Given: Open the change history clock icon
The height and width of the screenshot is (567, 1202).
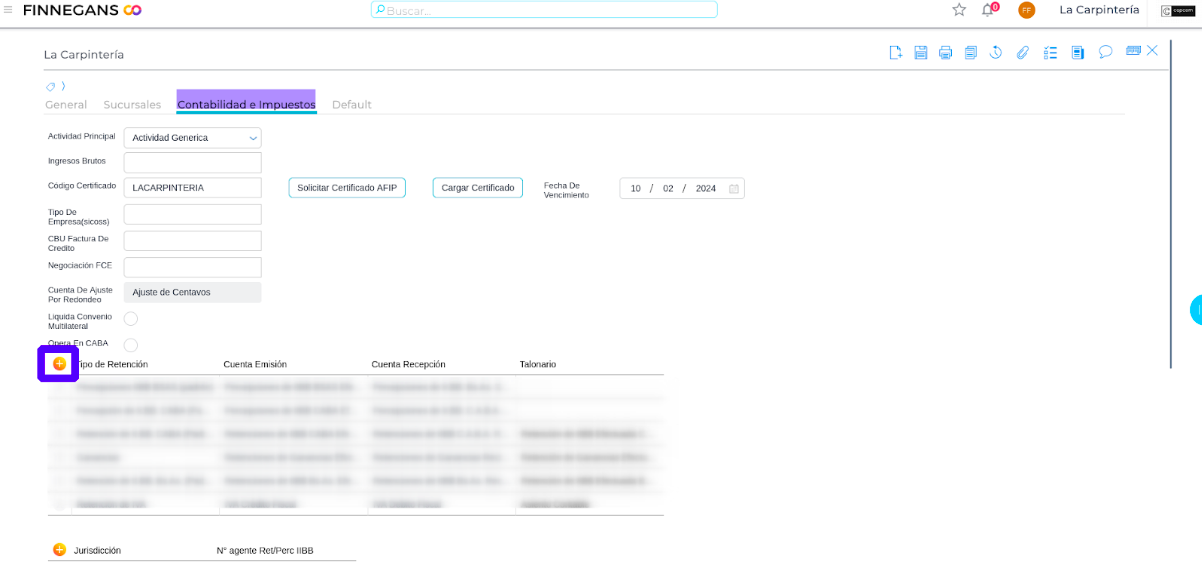Looking at the screenshot, I should tap(996, 52).
